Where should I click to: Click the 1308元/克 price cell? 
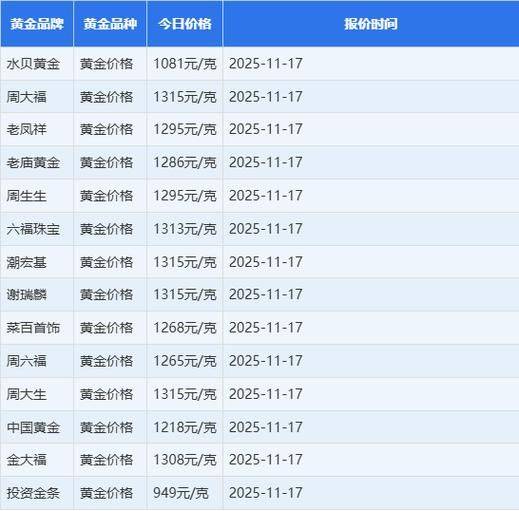[x=185, y=460]
